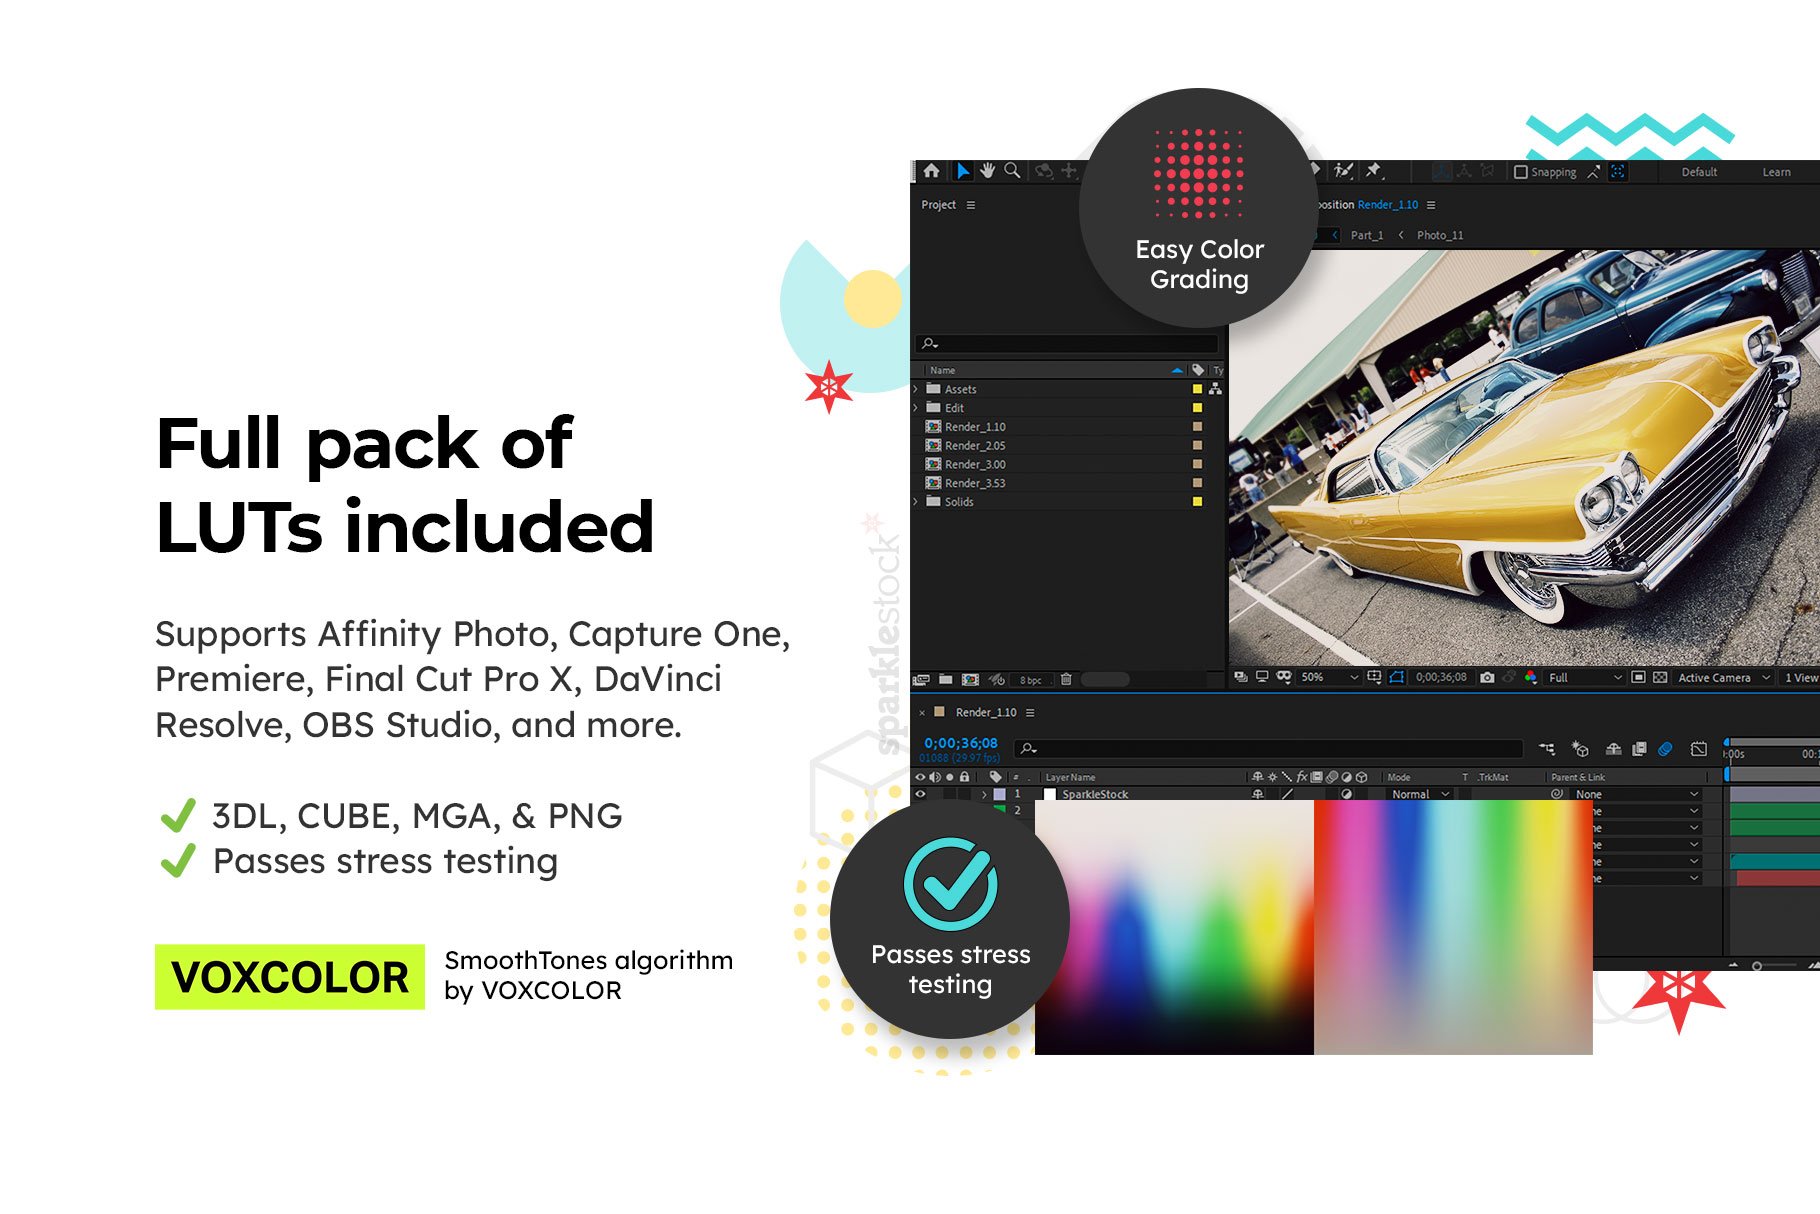
Task: Select the Selection arrow tool
Action: pyautogui.click(x=962, y=171)
